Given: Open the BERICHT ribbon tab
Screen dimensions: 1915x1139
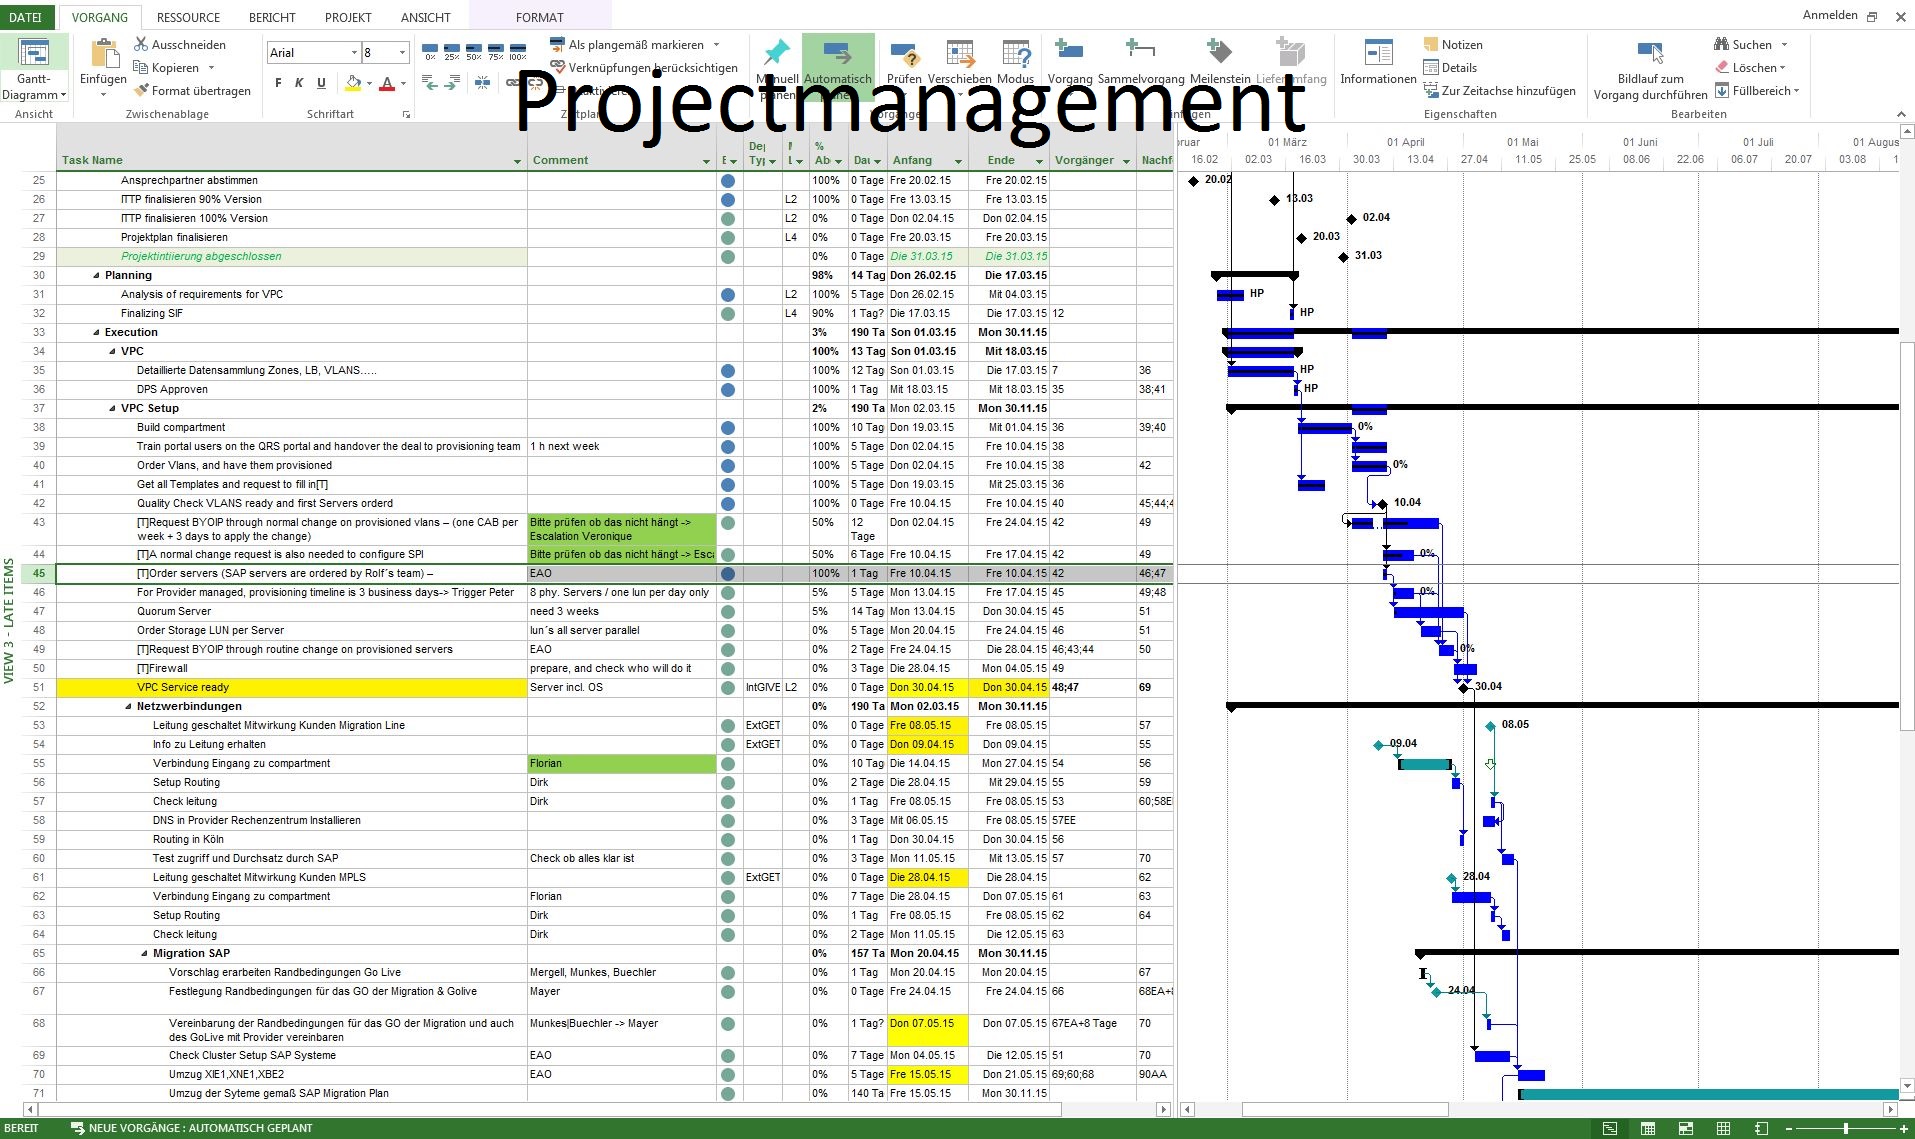Looking at the screenshot, I should [x=272, y=17].
